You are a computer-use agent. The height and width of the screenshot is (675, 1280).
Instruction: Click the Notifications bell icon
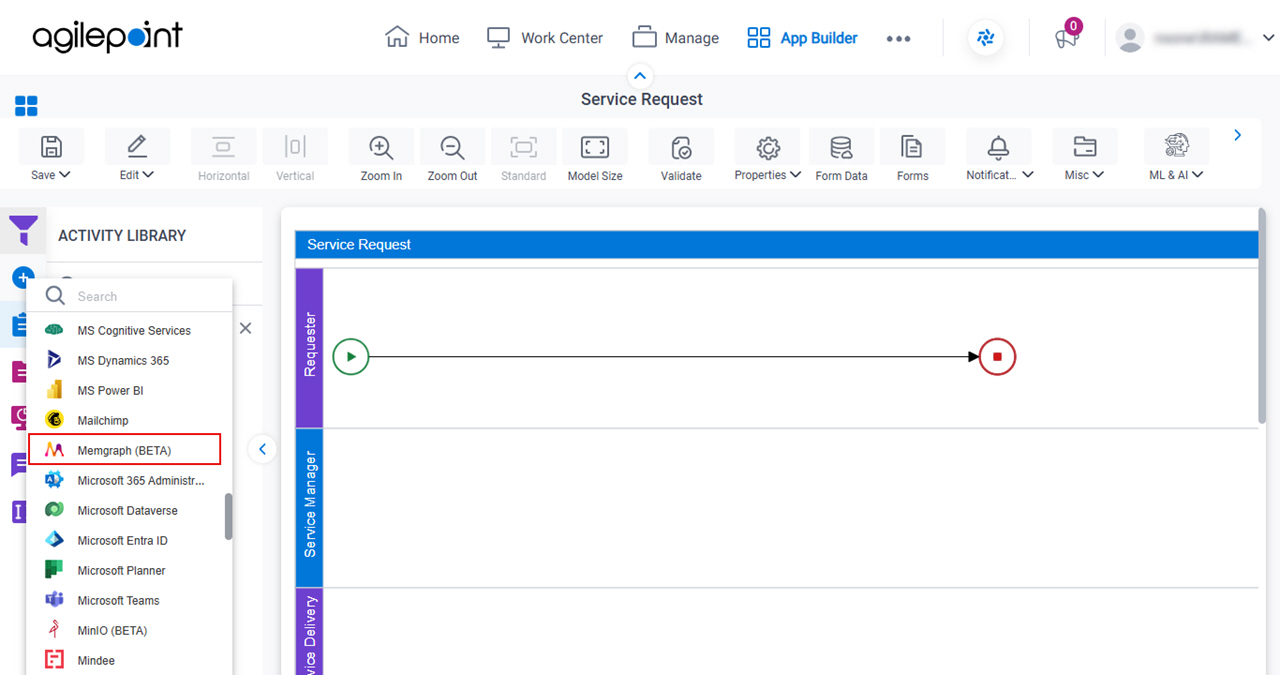(x=998, y=147)
